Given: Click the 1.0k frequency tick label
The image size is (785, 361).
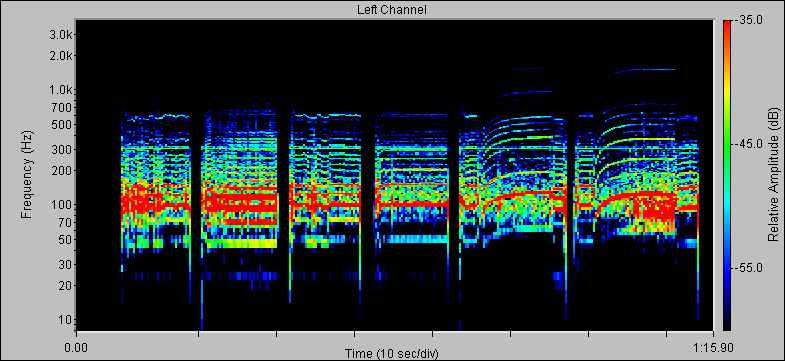Looking at the screenshot, I should click(61, 91).
